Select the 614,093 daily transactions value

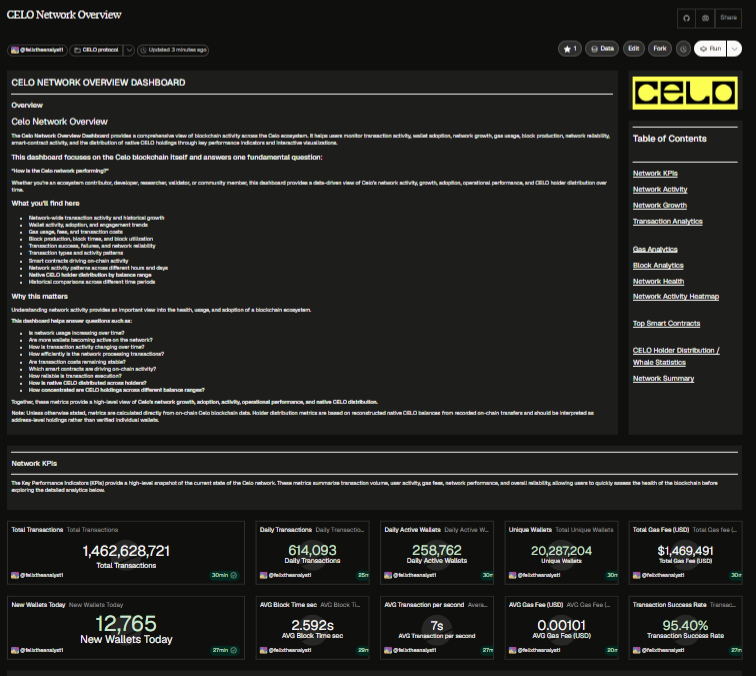312,550
